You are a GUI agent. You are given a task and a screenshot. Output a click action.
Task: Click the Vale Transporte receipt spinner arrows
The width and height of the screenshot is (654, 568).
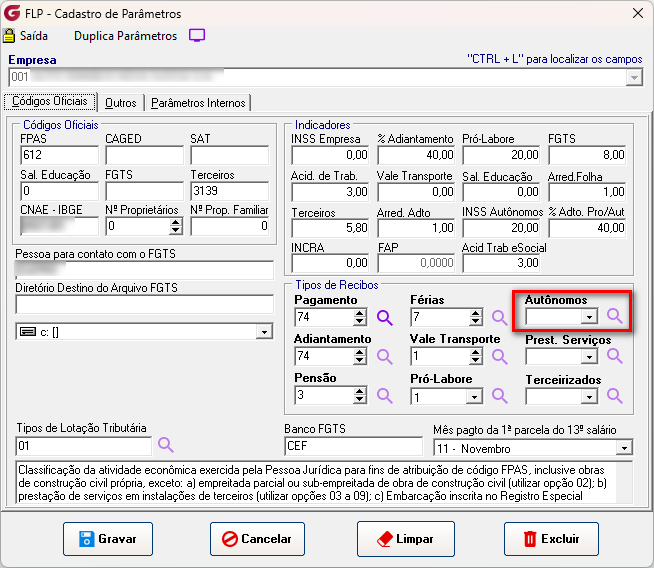click(475, 357)
